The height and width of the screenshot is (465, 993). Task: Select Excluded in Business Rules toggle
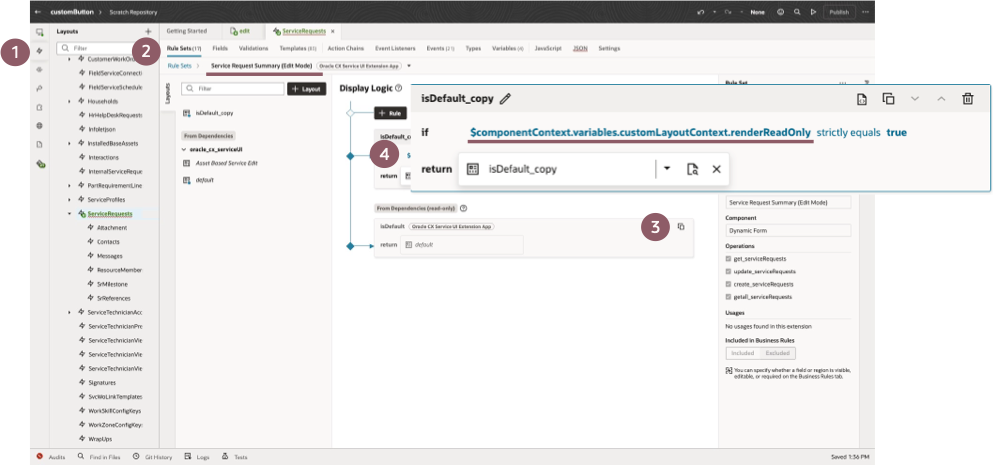pyautogui.click(x=778, y=353)
